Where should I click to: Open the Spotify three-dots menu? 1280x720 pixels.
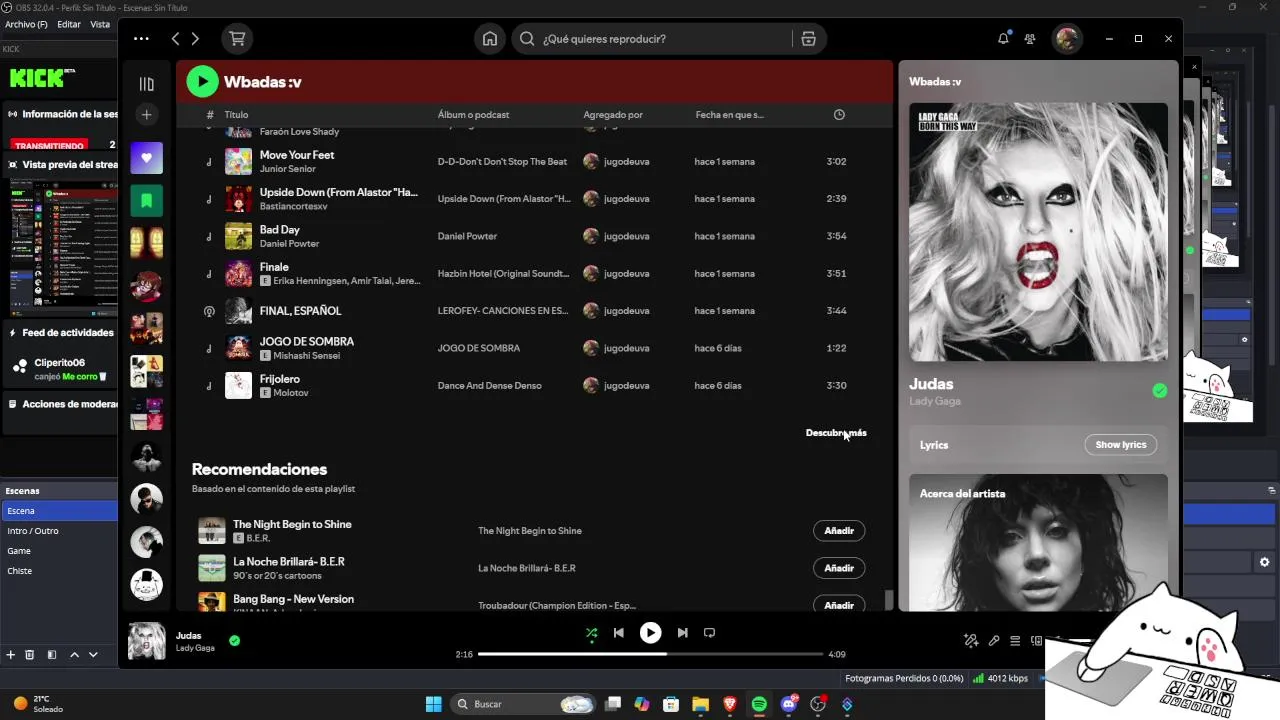click(141, 39)
